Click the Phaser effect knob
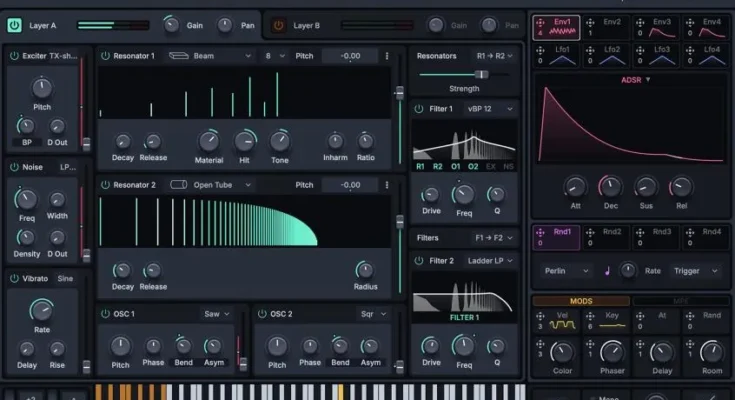The width and height of the screenshot is (735, 400). [x=612, y=353]
